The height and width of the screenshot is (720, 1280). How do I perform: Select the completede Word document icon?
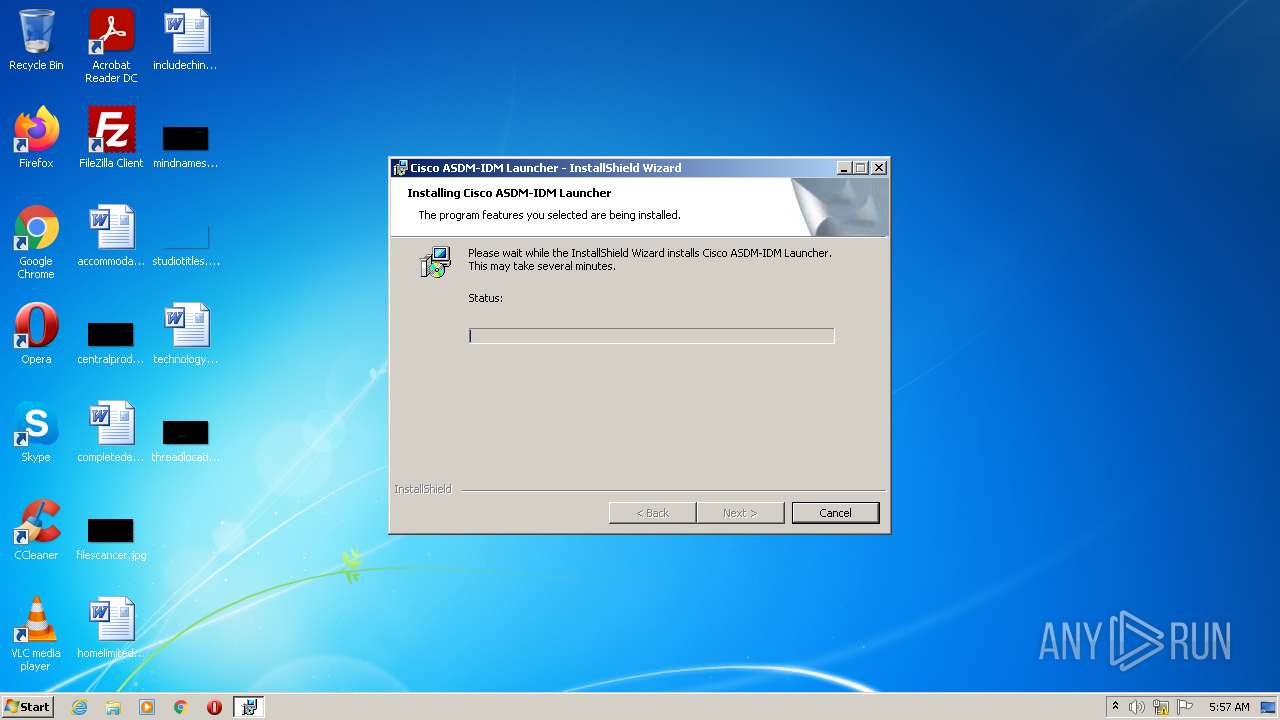pos(111,432)
